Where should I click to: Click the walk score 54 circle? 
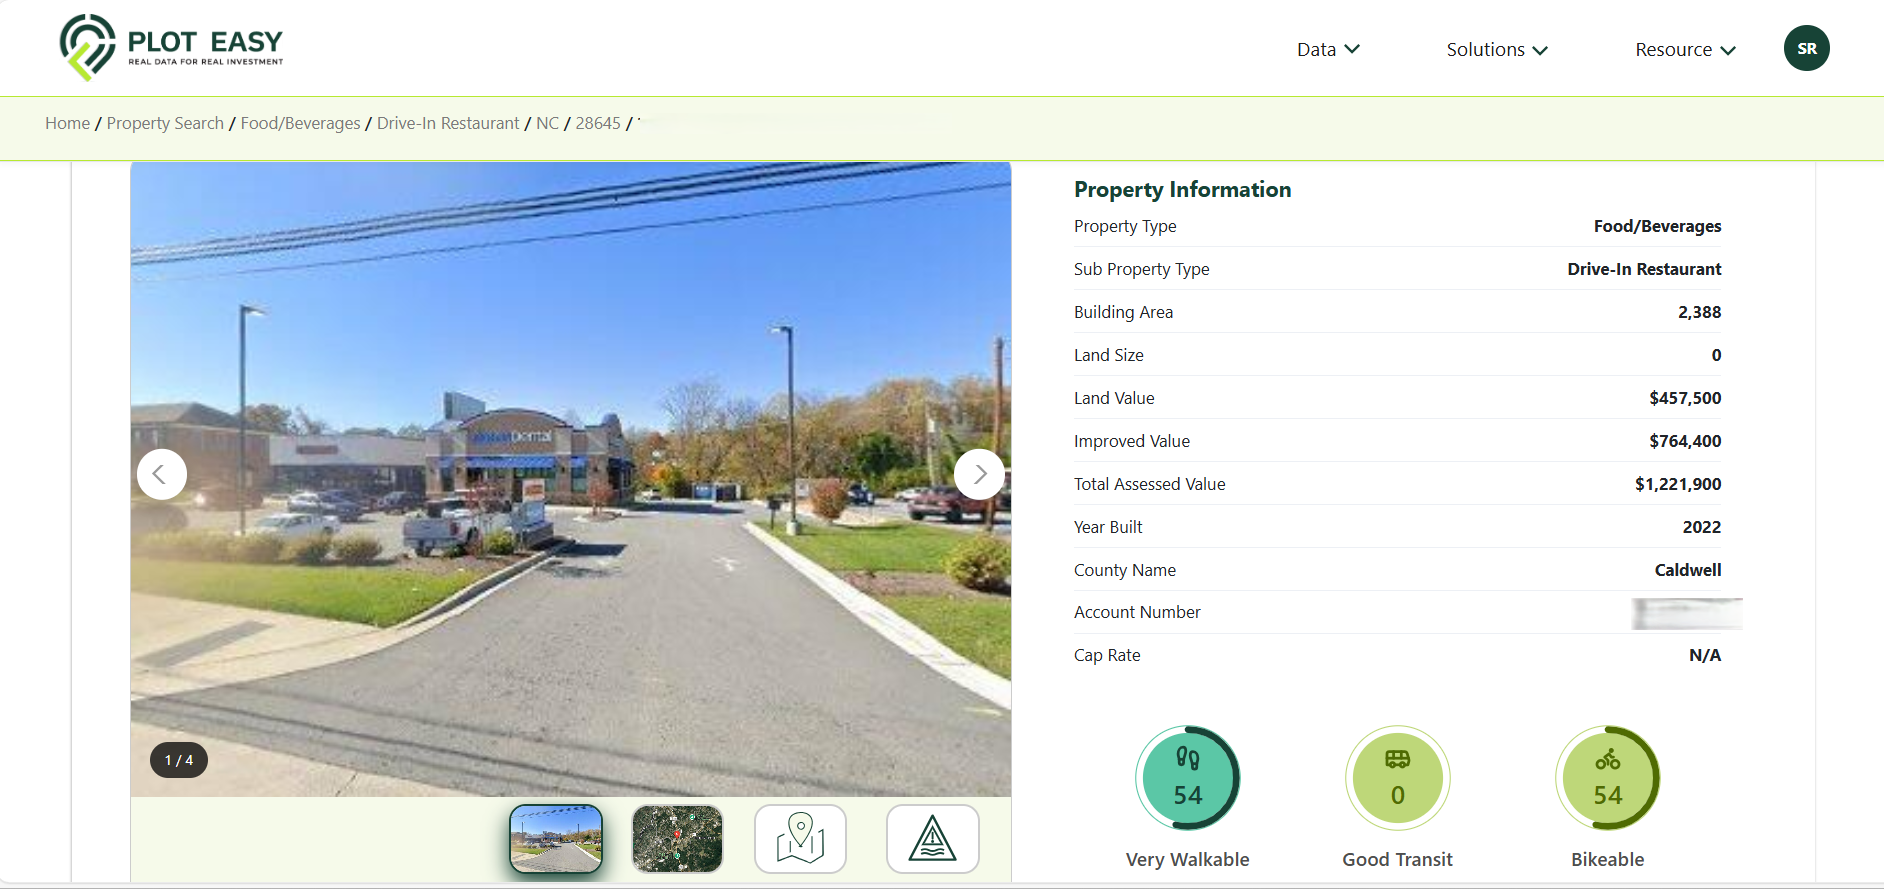tap(1187, 778)
